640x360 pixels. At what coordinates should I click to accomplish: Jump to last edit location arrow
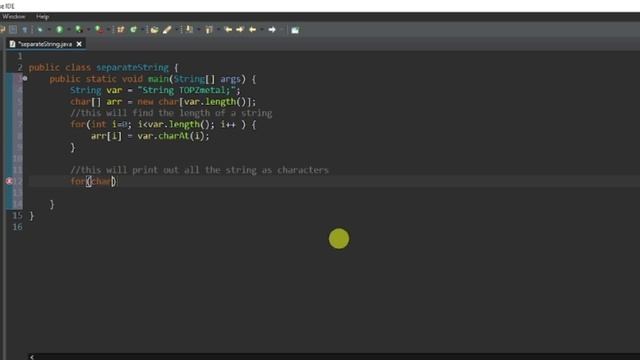tap(228, 29)
